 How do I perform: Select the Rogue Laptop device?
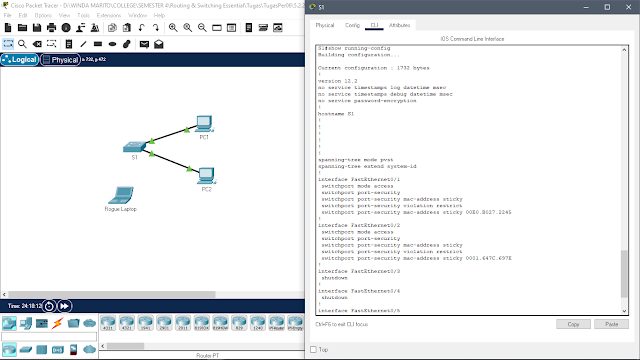pos(121,195)
